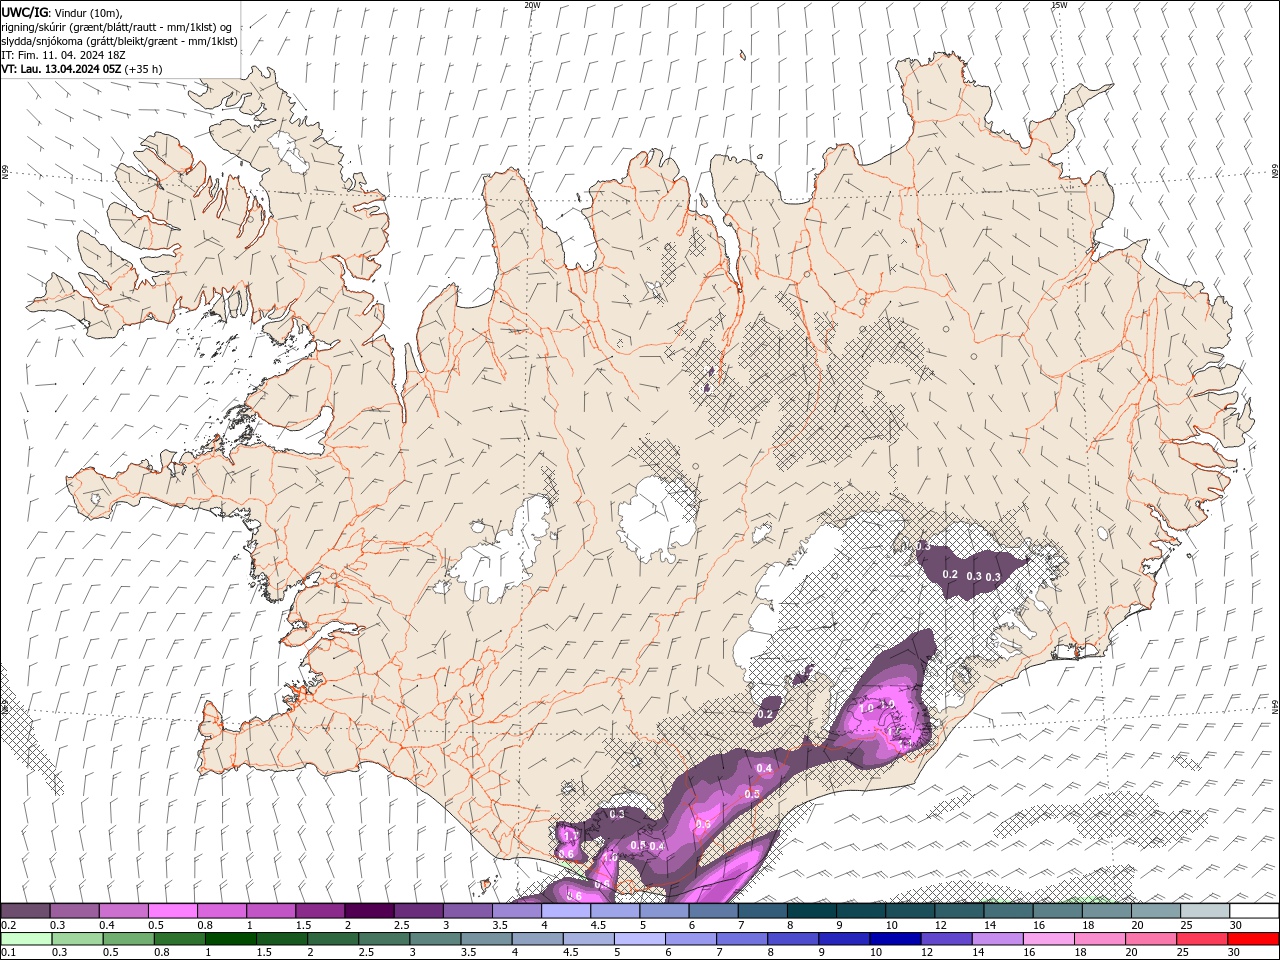The height and width of the screenshot is (960, 1280).
Task: Choose the crimson 25 swatch, lower legend row
Action: [x=1202, y=939]
